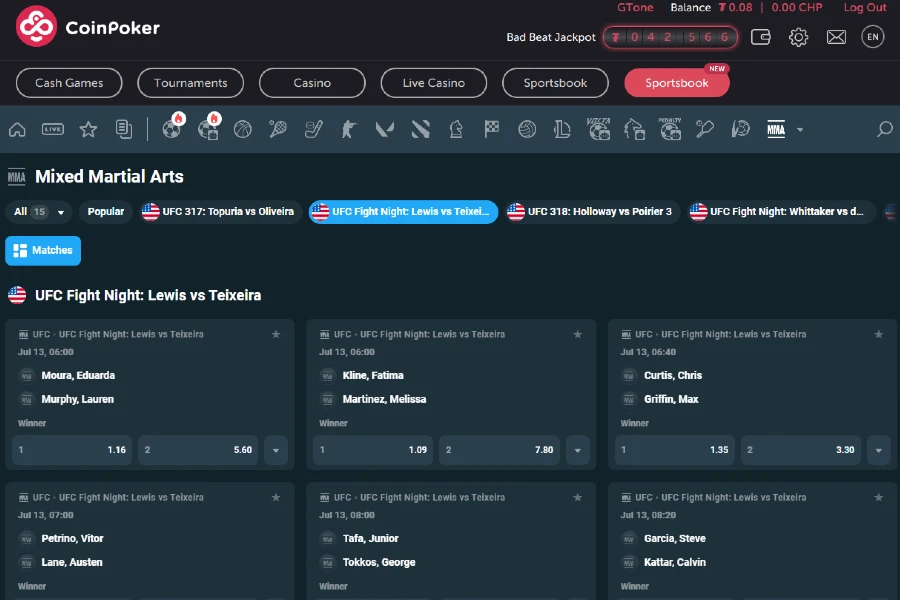Select the Counter-Strike esports icon
Viewport: 900px width, 600px height.
[349, 129]
